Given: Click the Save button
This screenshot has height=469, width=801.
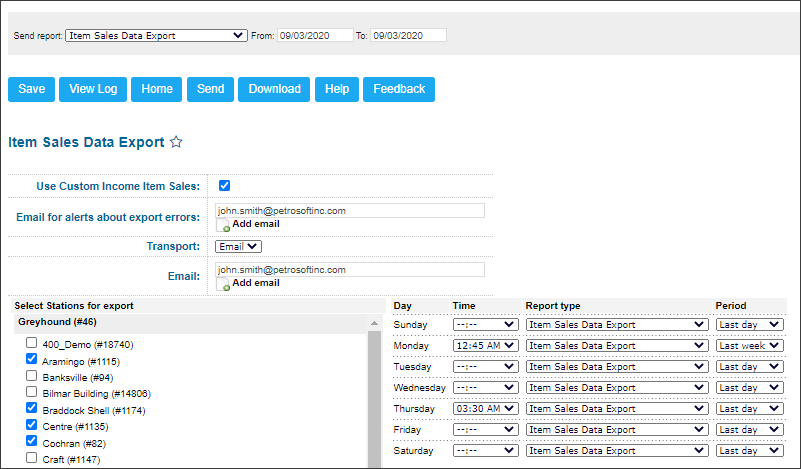Looking at the screenshot, I should coord(31,89).
